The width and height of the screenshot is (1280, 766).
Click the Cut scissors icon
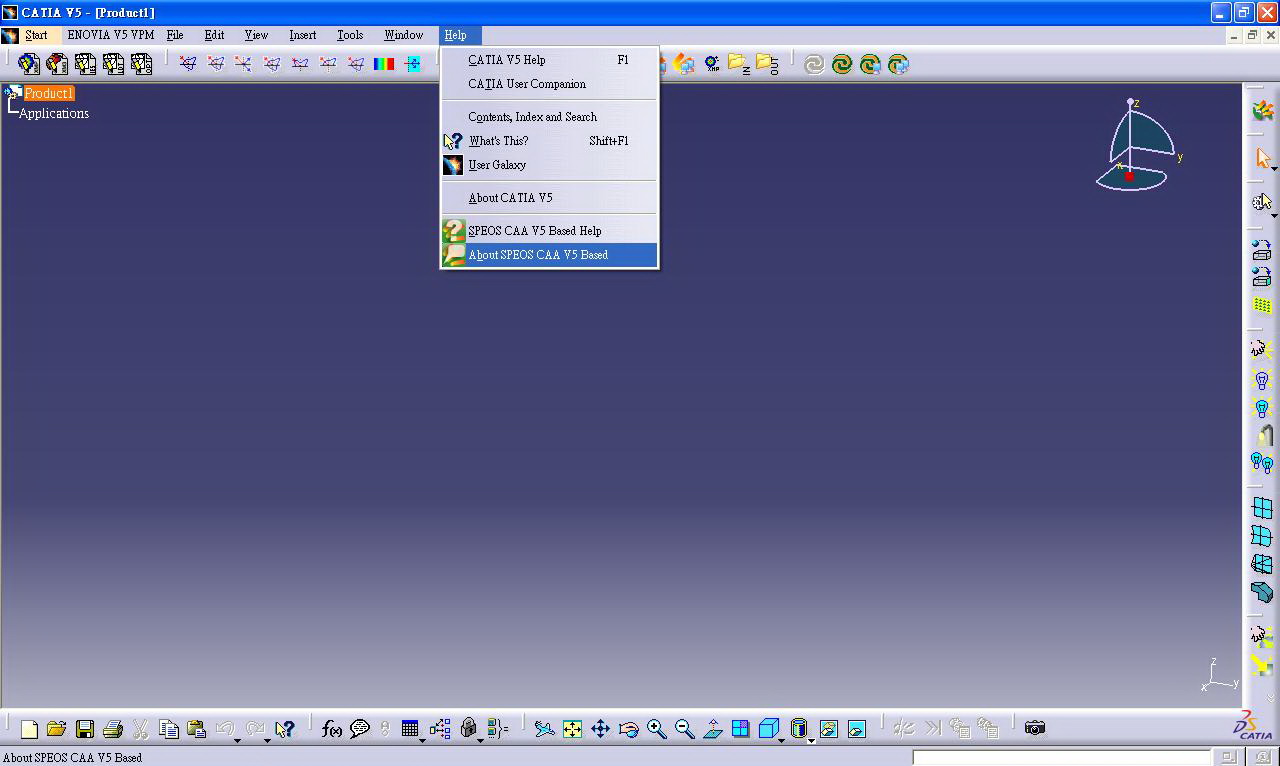(141, 729)
